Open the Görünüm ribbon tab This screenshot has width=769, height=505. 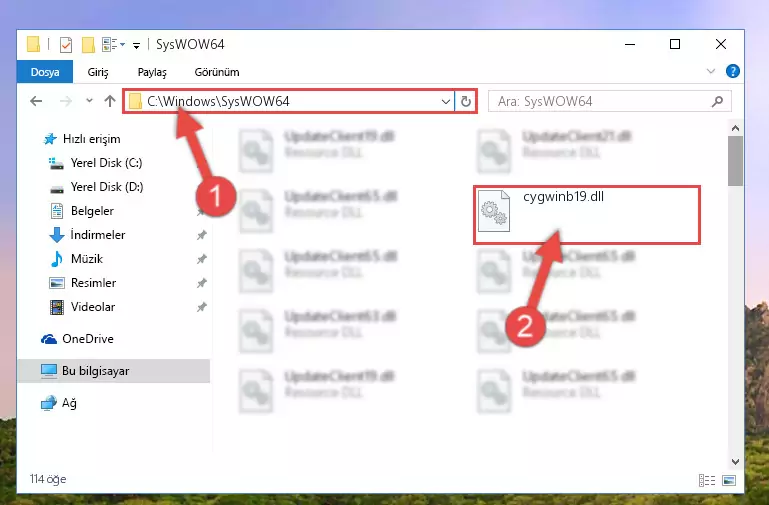217,72
